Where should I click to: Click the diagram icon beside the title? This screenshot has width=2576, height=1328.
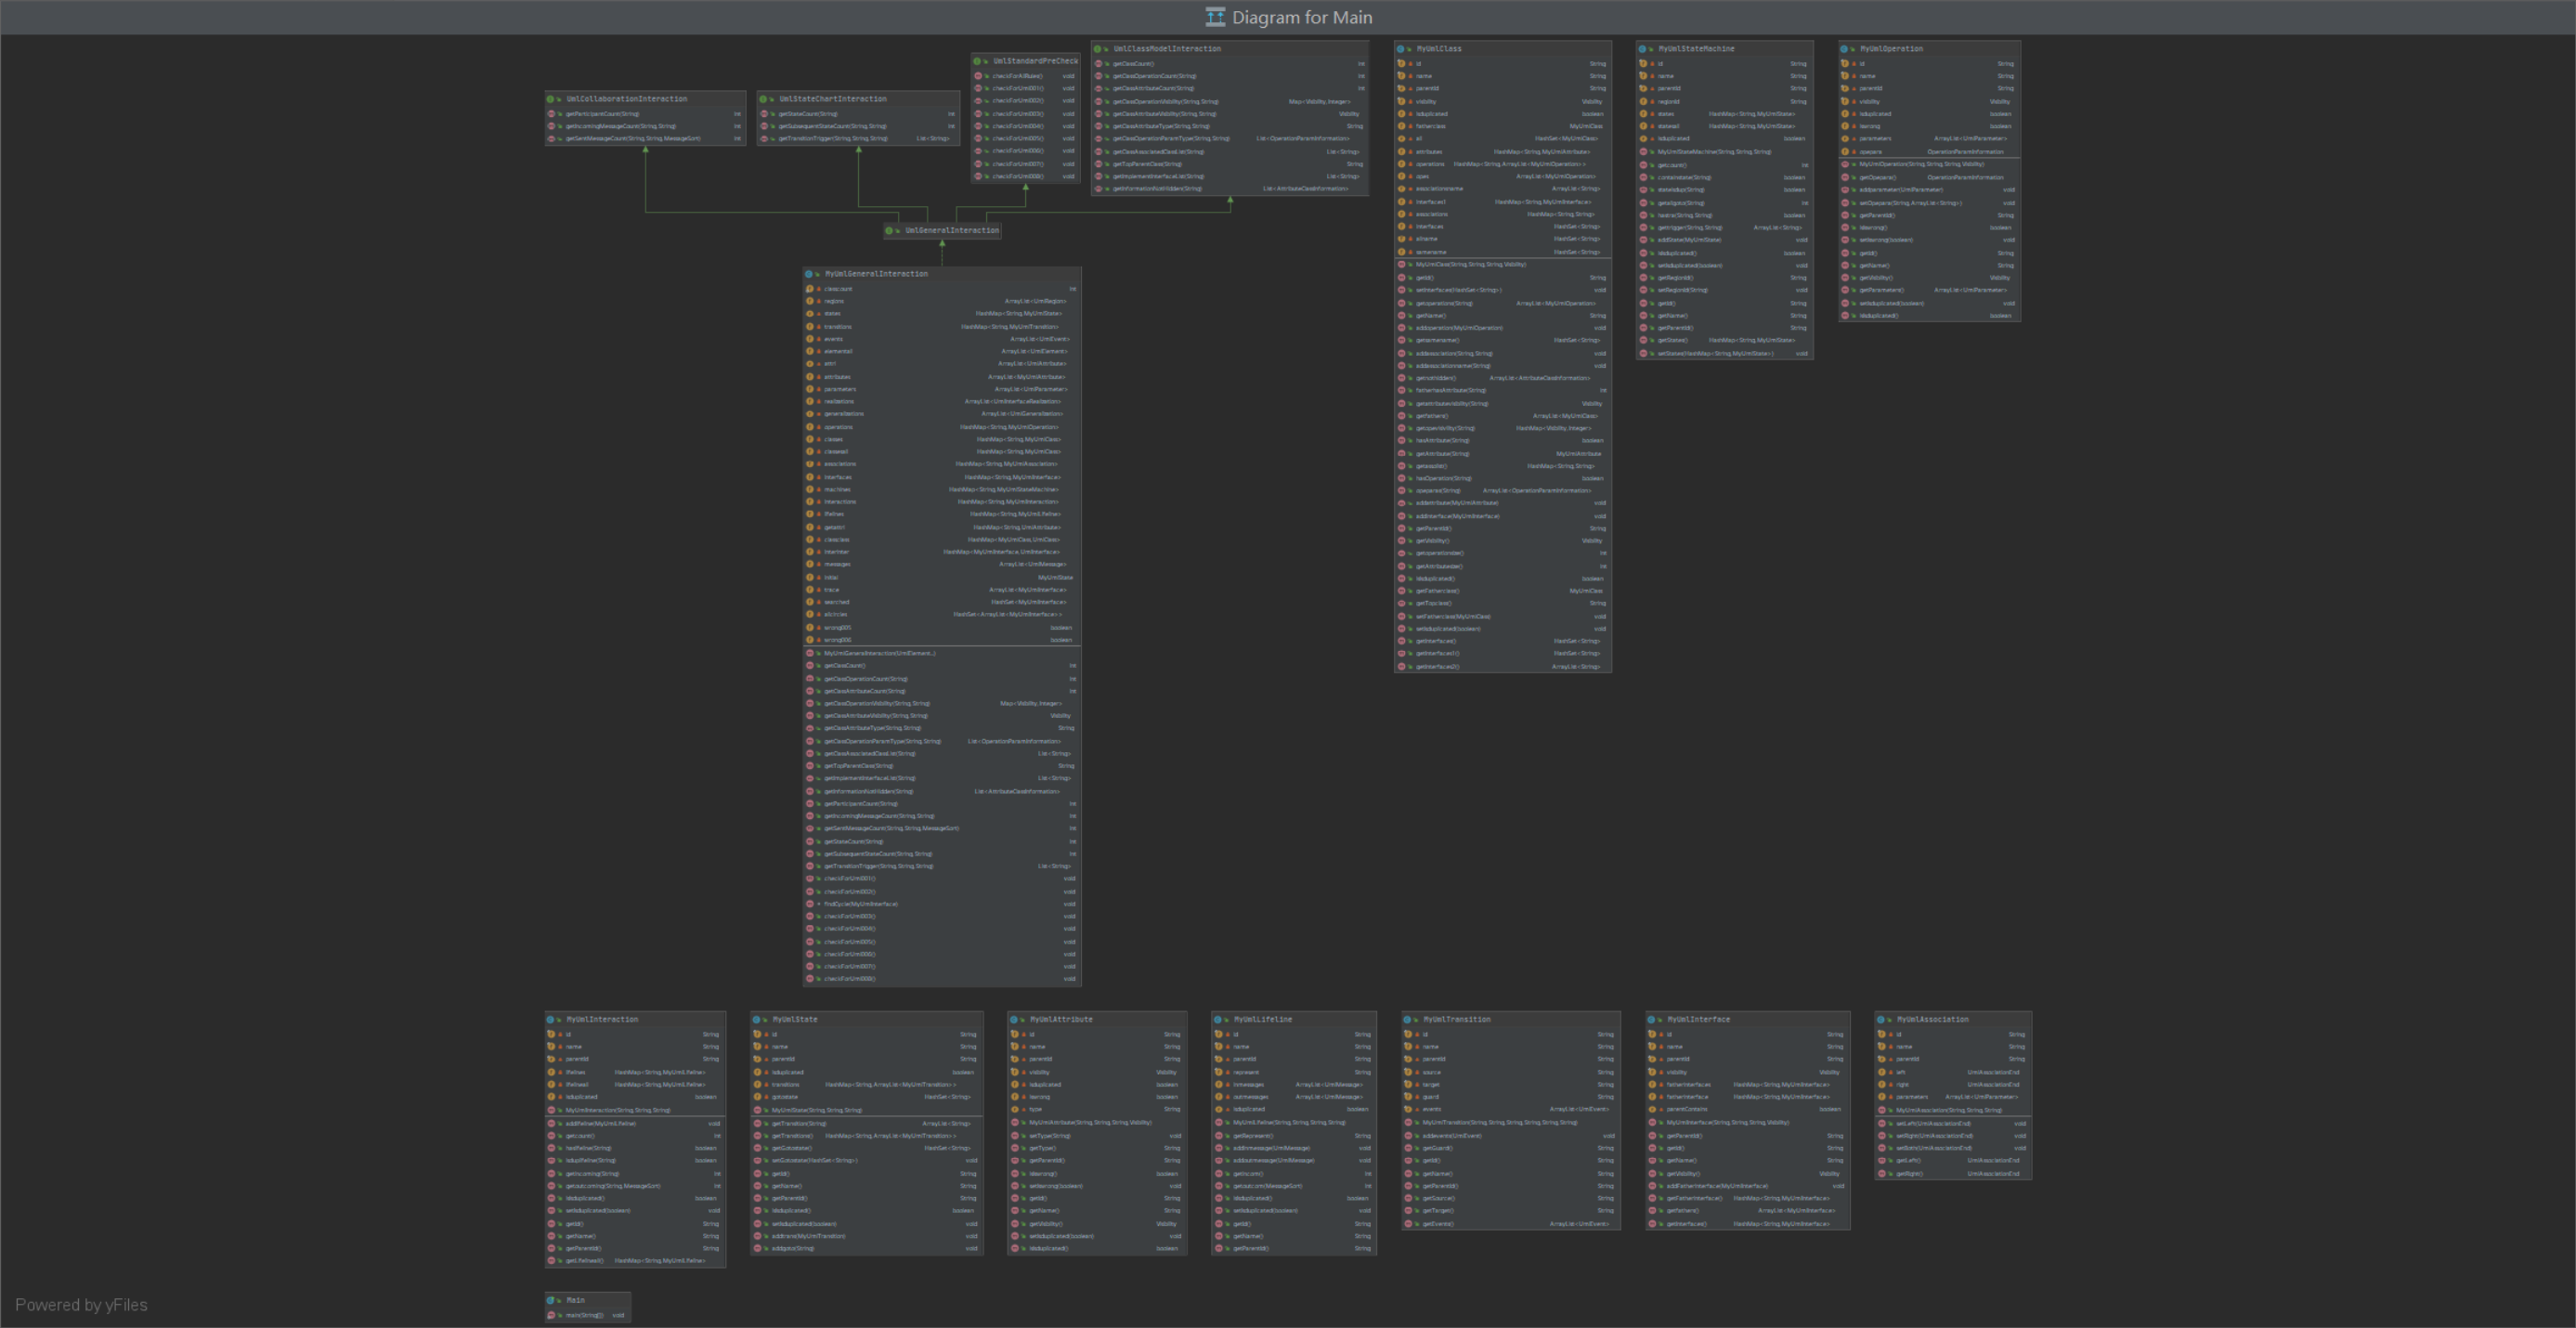pyautogui.click(x=1215, y=17)
